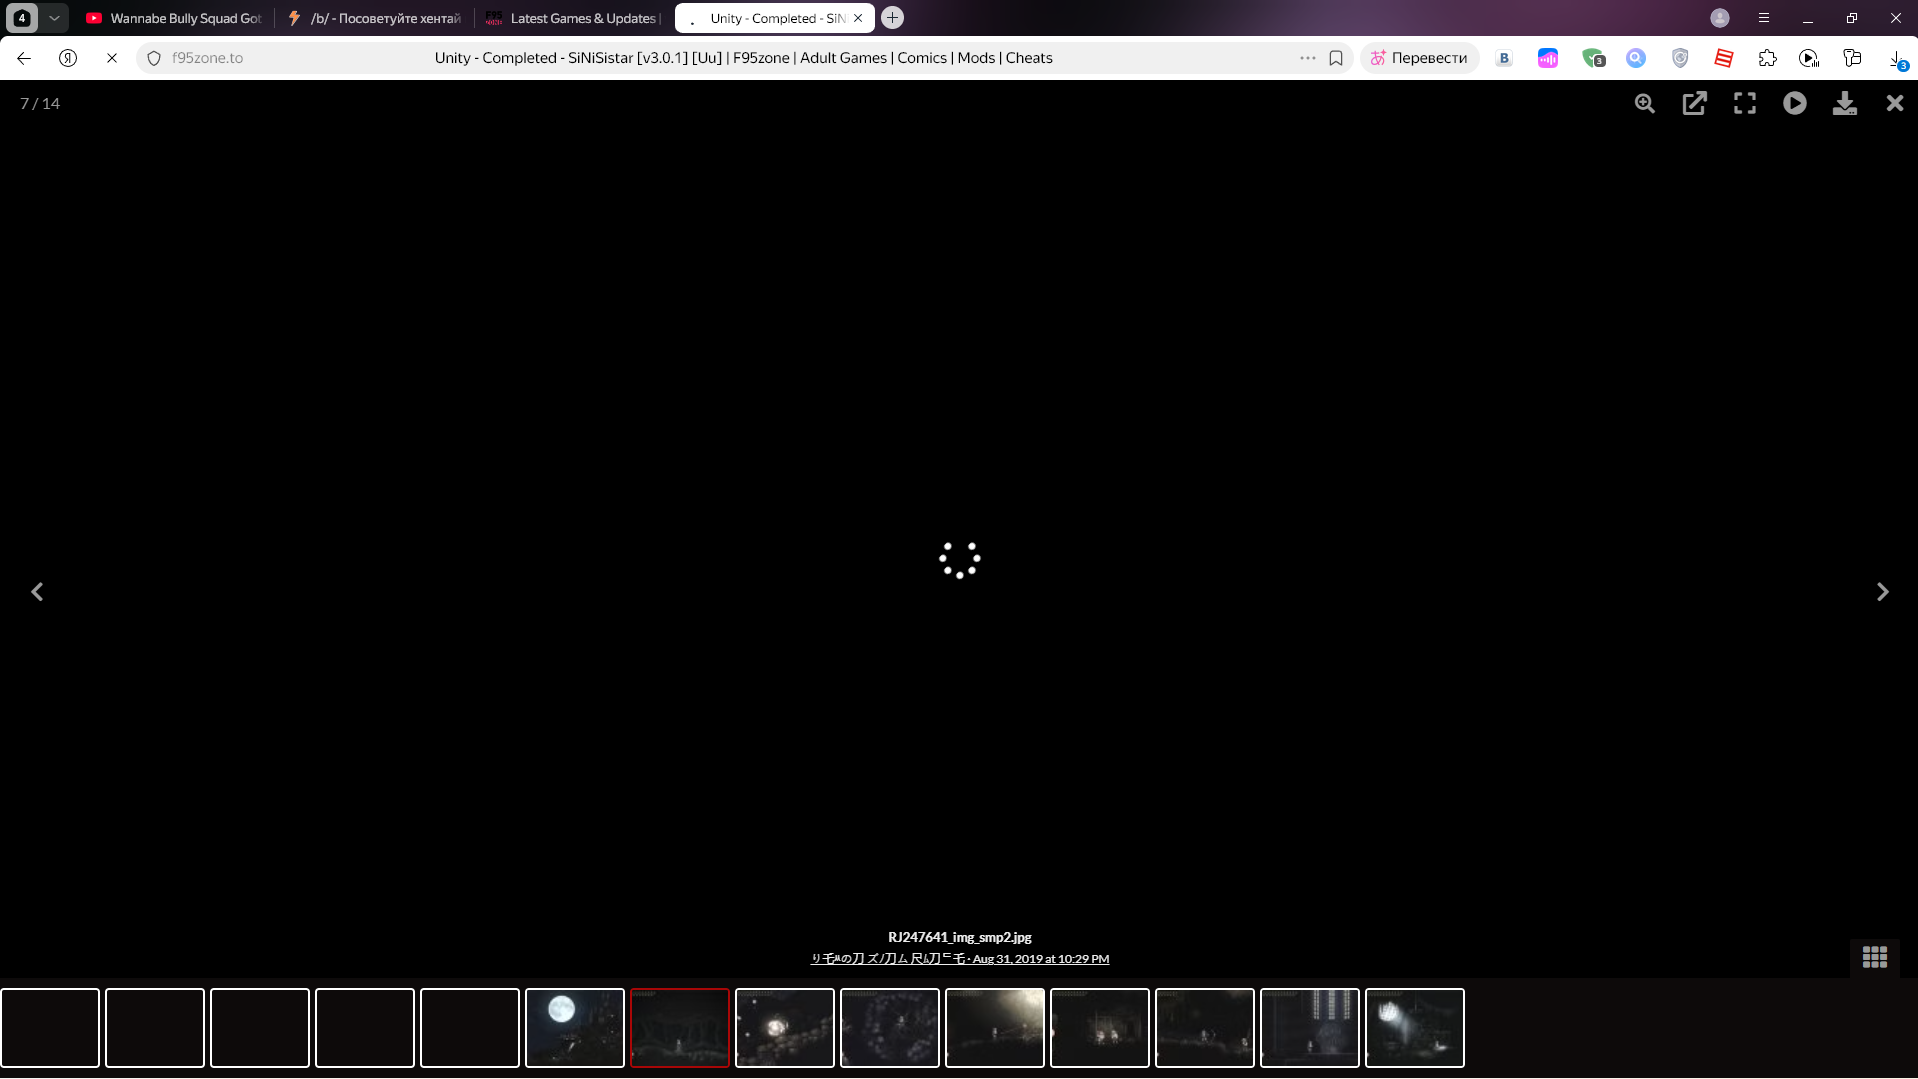This screenshot has width=1918, height=1079.
Task: Open the extensions puzzle menu
Action: click(x=1768, y=58)
